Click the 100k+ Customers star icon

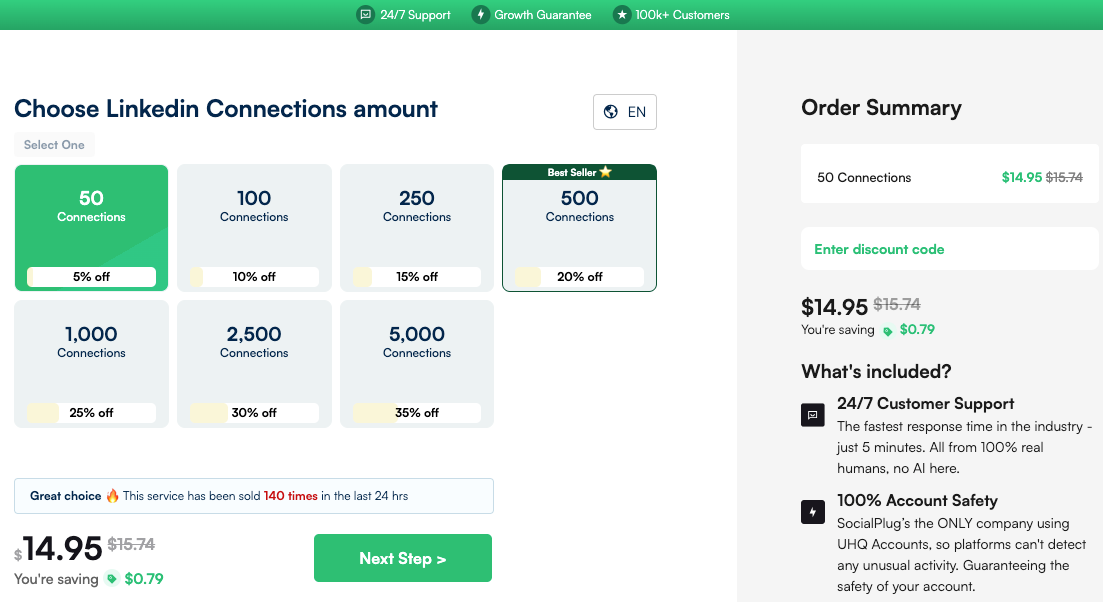[x=621, y=15]
